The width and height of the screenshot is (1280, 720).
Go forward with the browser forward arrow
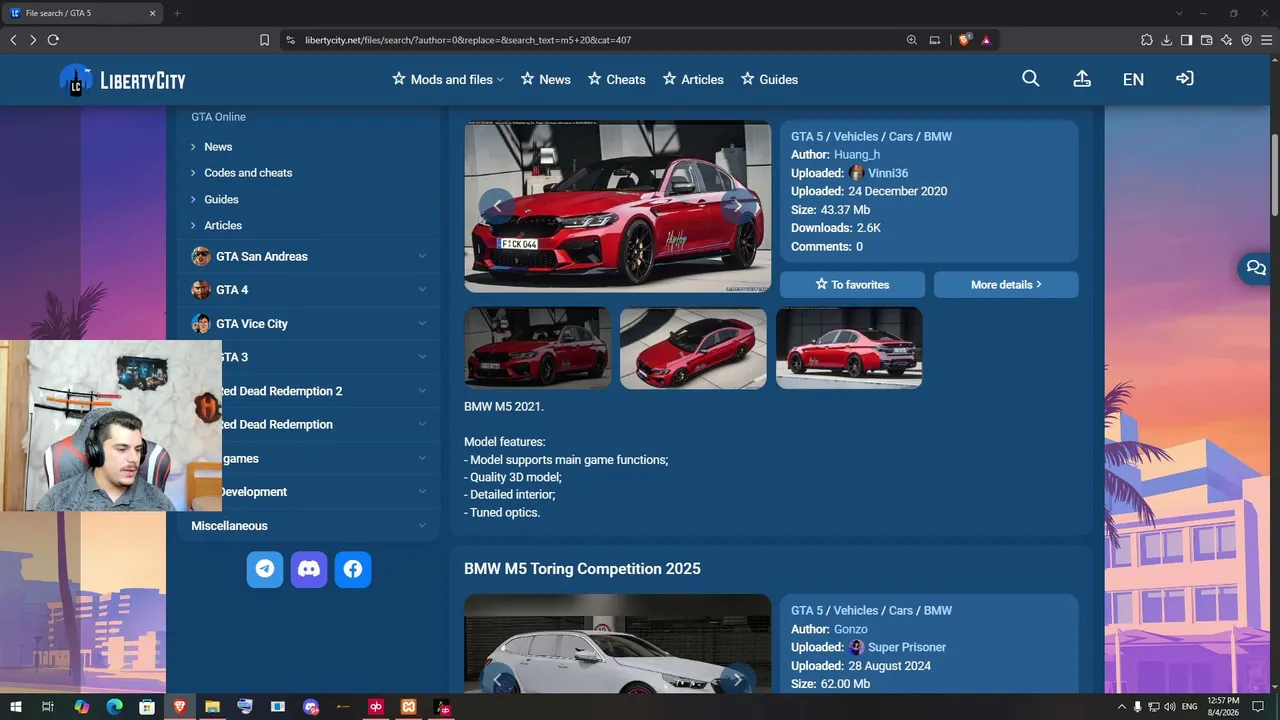point(33,40)
